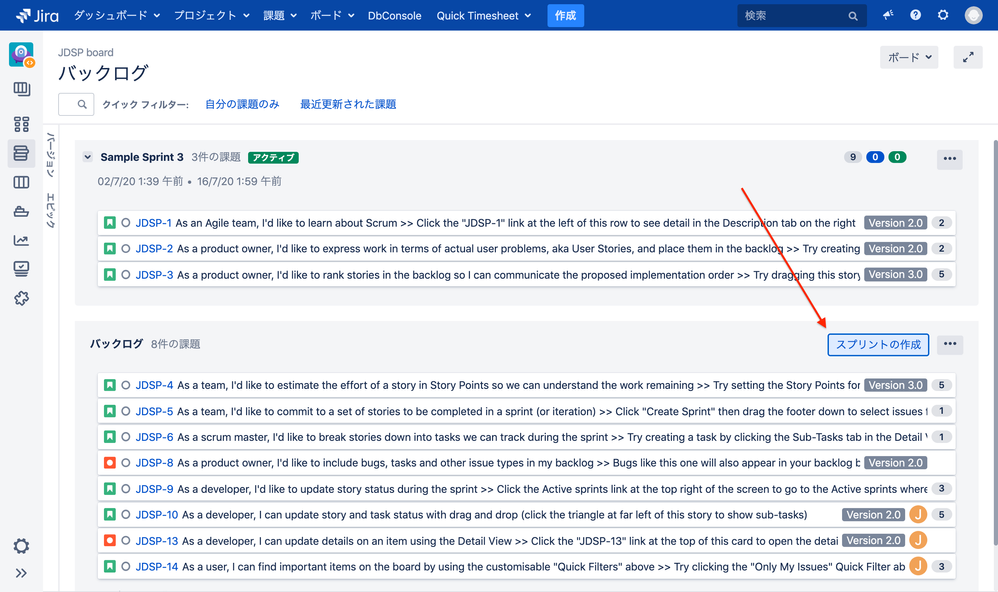Image resolution: width=998 pixels, height=592 pixels.
Task: Open issue link JDSP-2
Action: [x=154, y=249]
